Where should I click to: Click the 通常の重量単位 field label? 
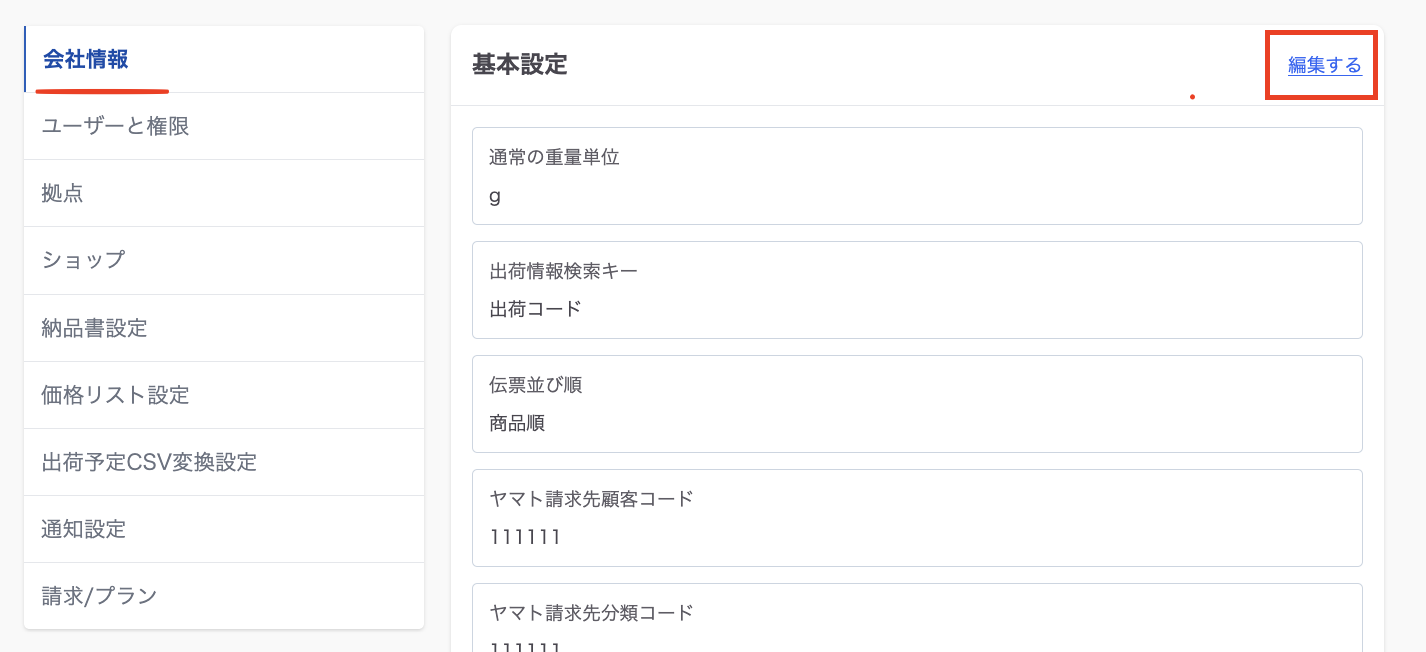[x=554, y=157]
